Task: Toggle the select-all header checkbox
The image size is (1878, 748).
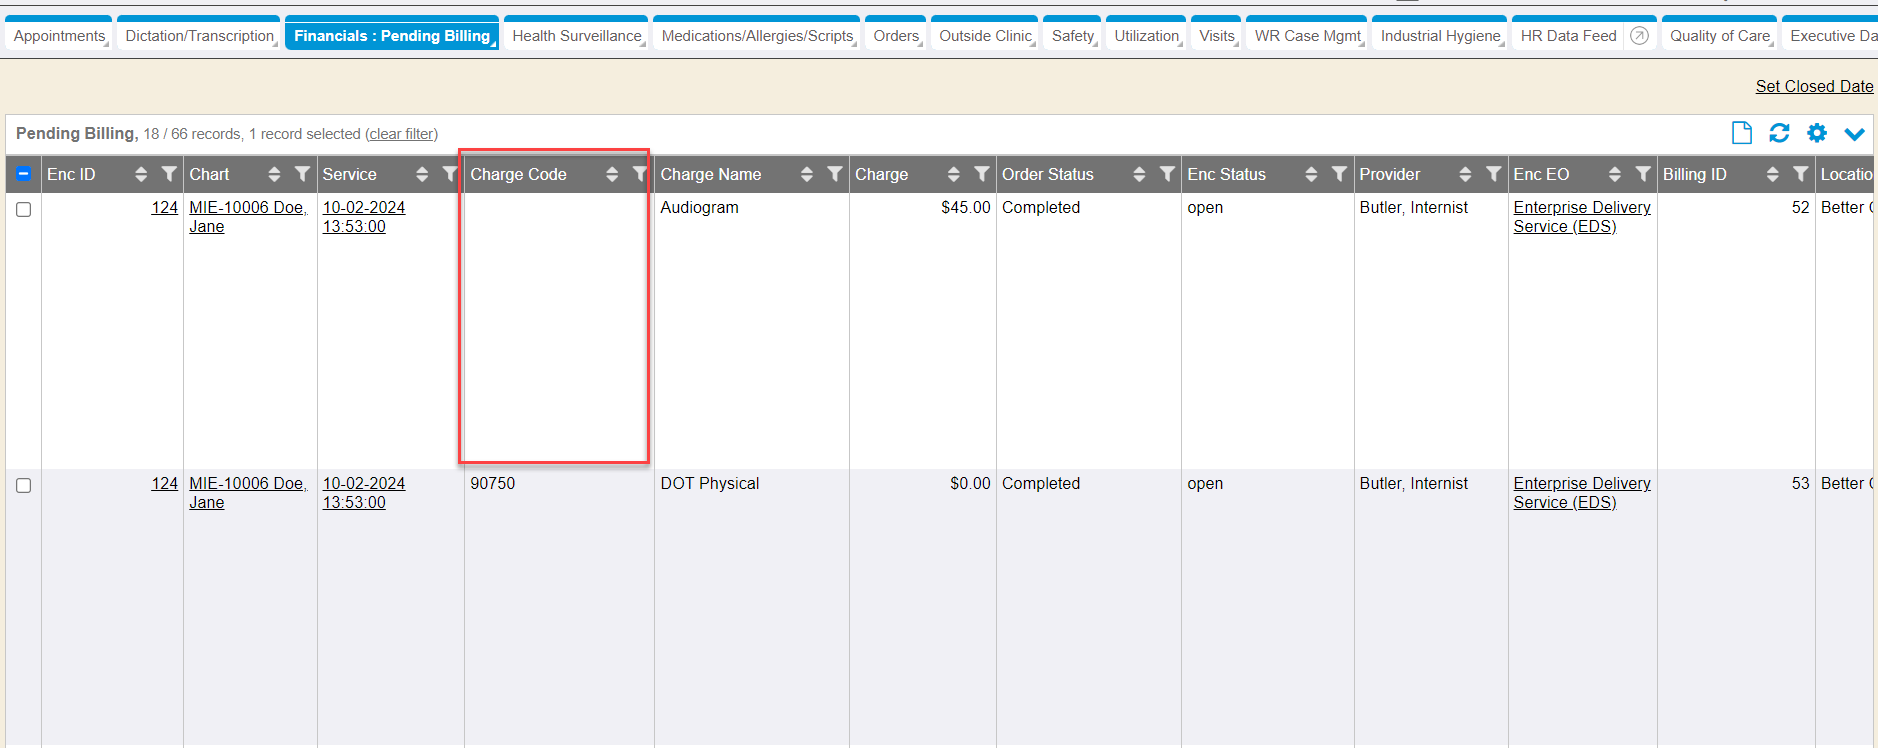Action: [x=24, y=174]
